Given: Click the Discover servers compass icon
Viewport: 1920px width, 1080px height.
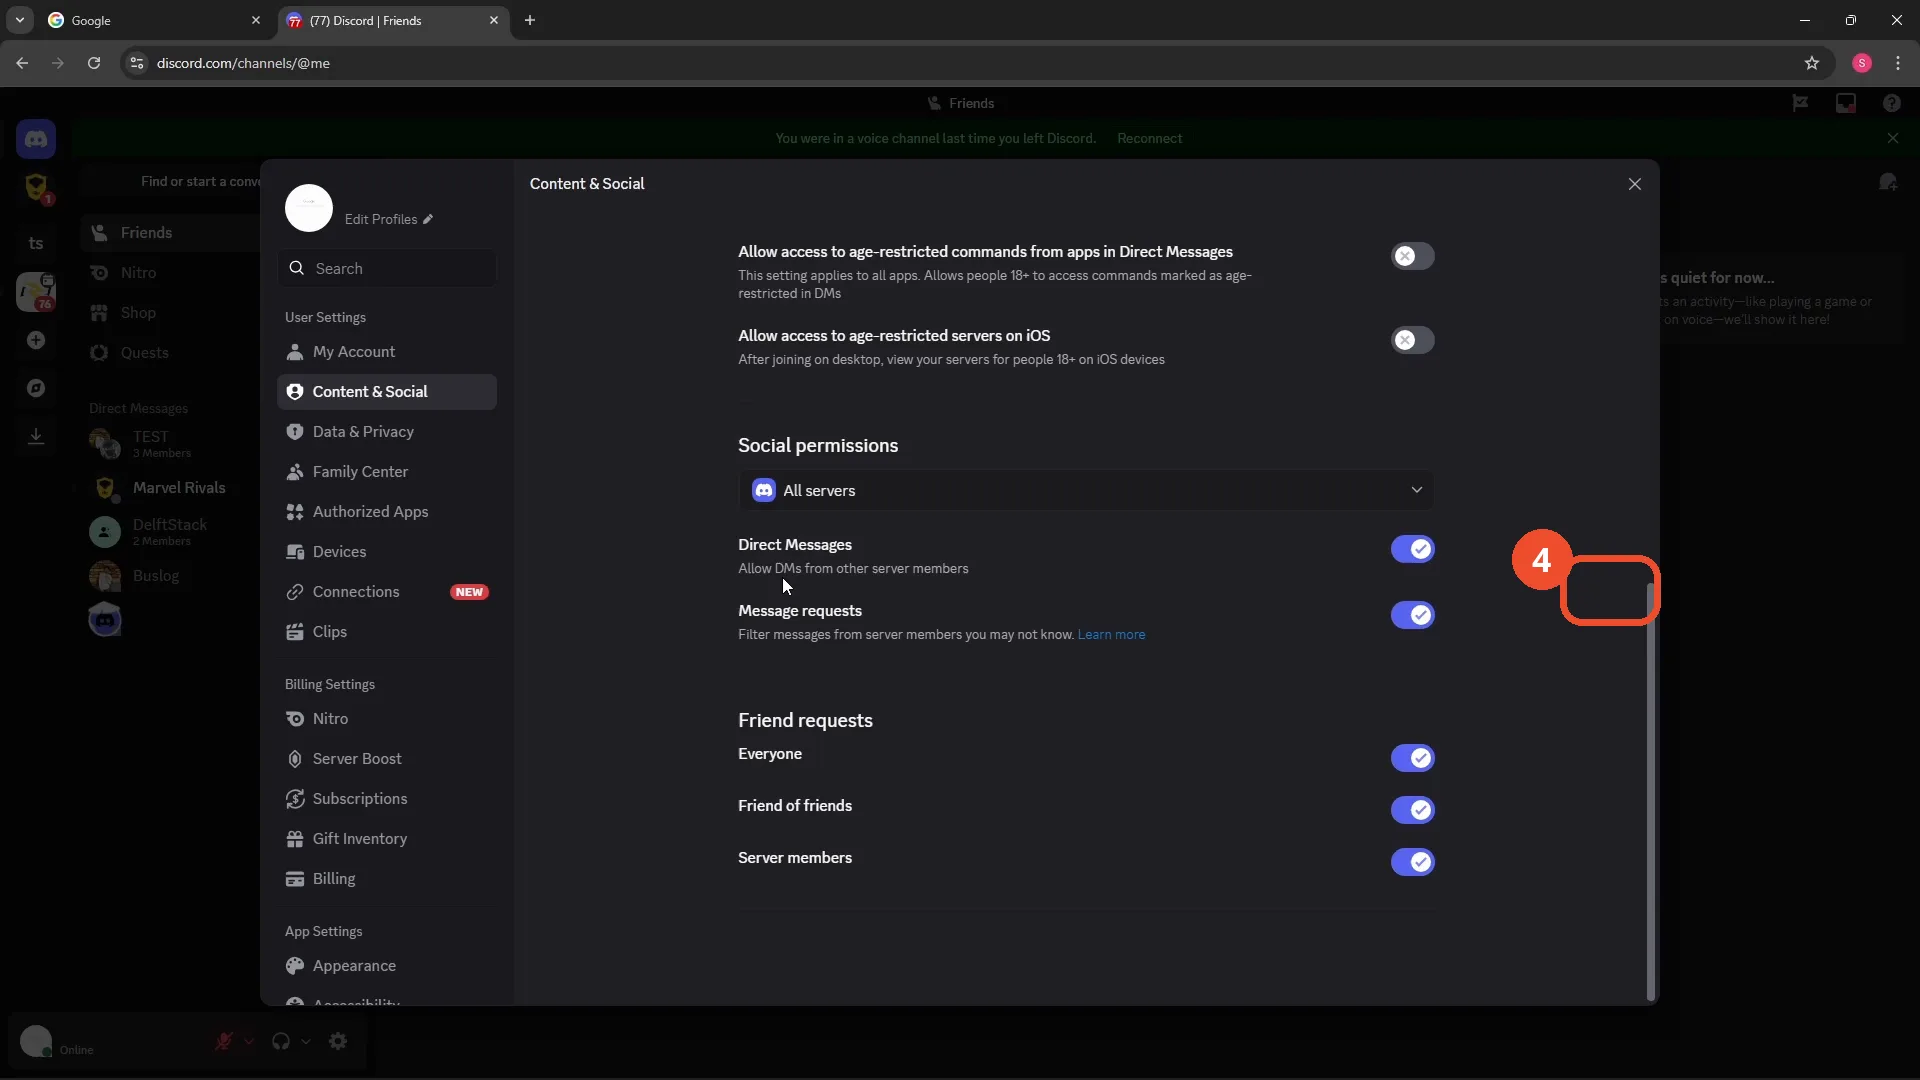Looking at the screenshot, I should pos(36,388).
